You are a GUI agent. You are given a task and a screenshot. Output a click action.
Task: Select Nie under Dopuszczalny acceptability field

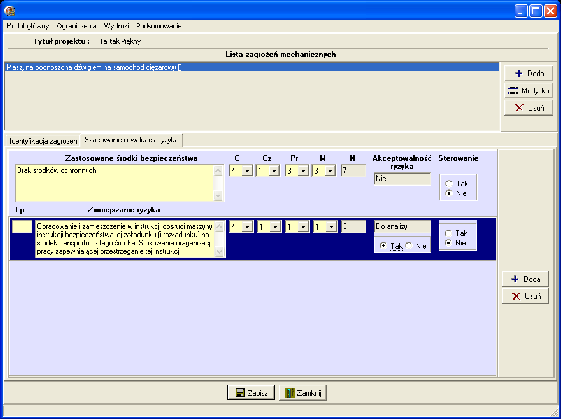[x=409, y=246]
